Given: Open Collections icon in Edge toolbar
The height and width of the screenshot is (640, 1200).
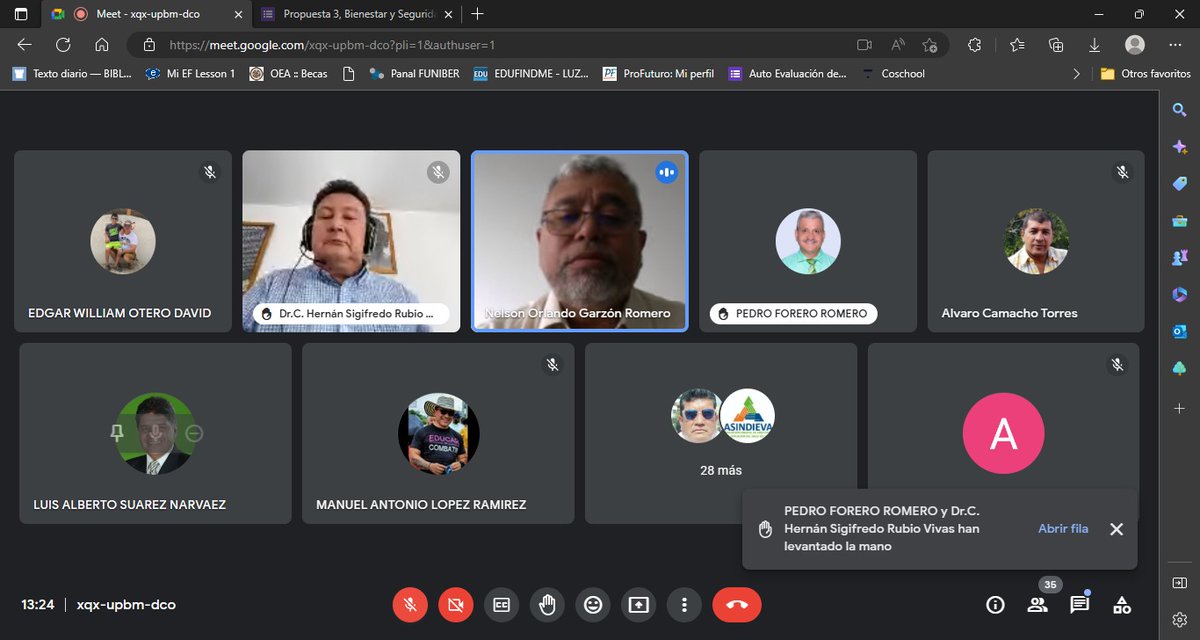Looking at the screenshot, I should coord(1056,45).
